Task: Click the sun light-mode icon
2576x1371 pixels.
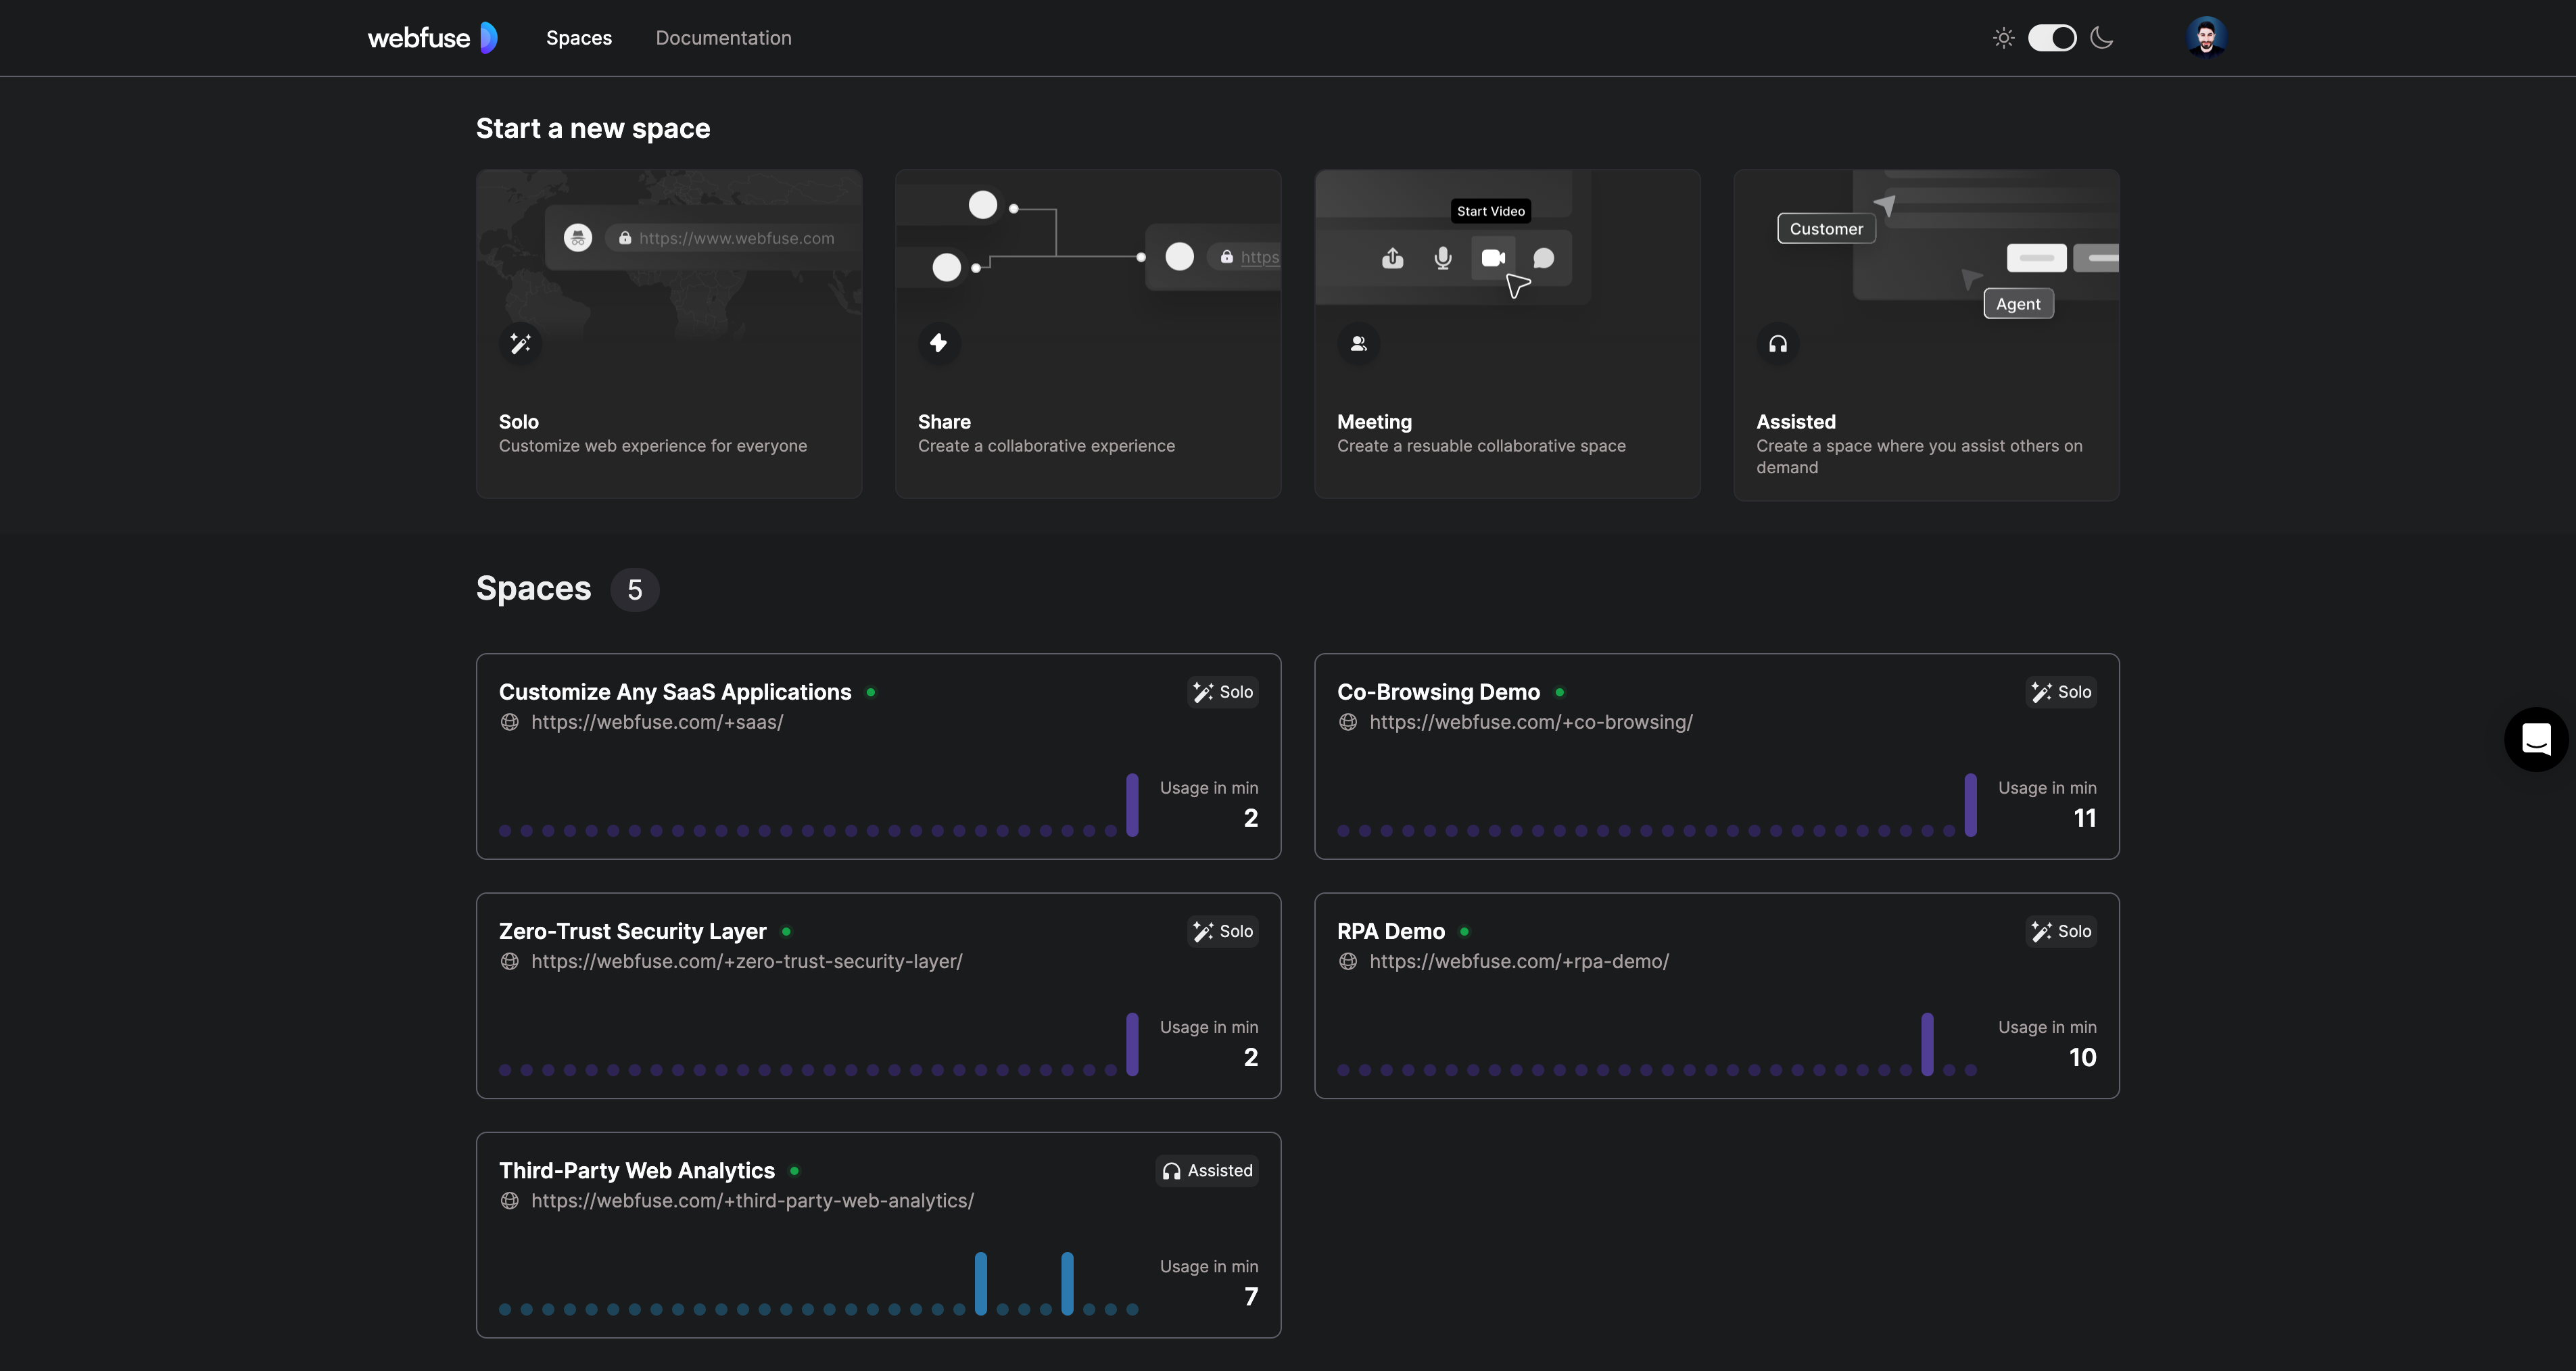Action: (2003, 38)
